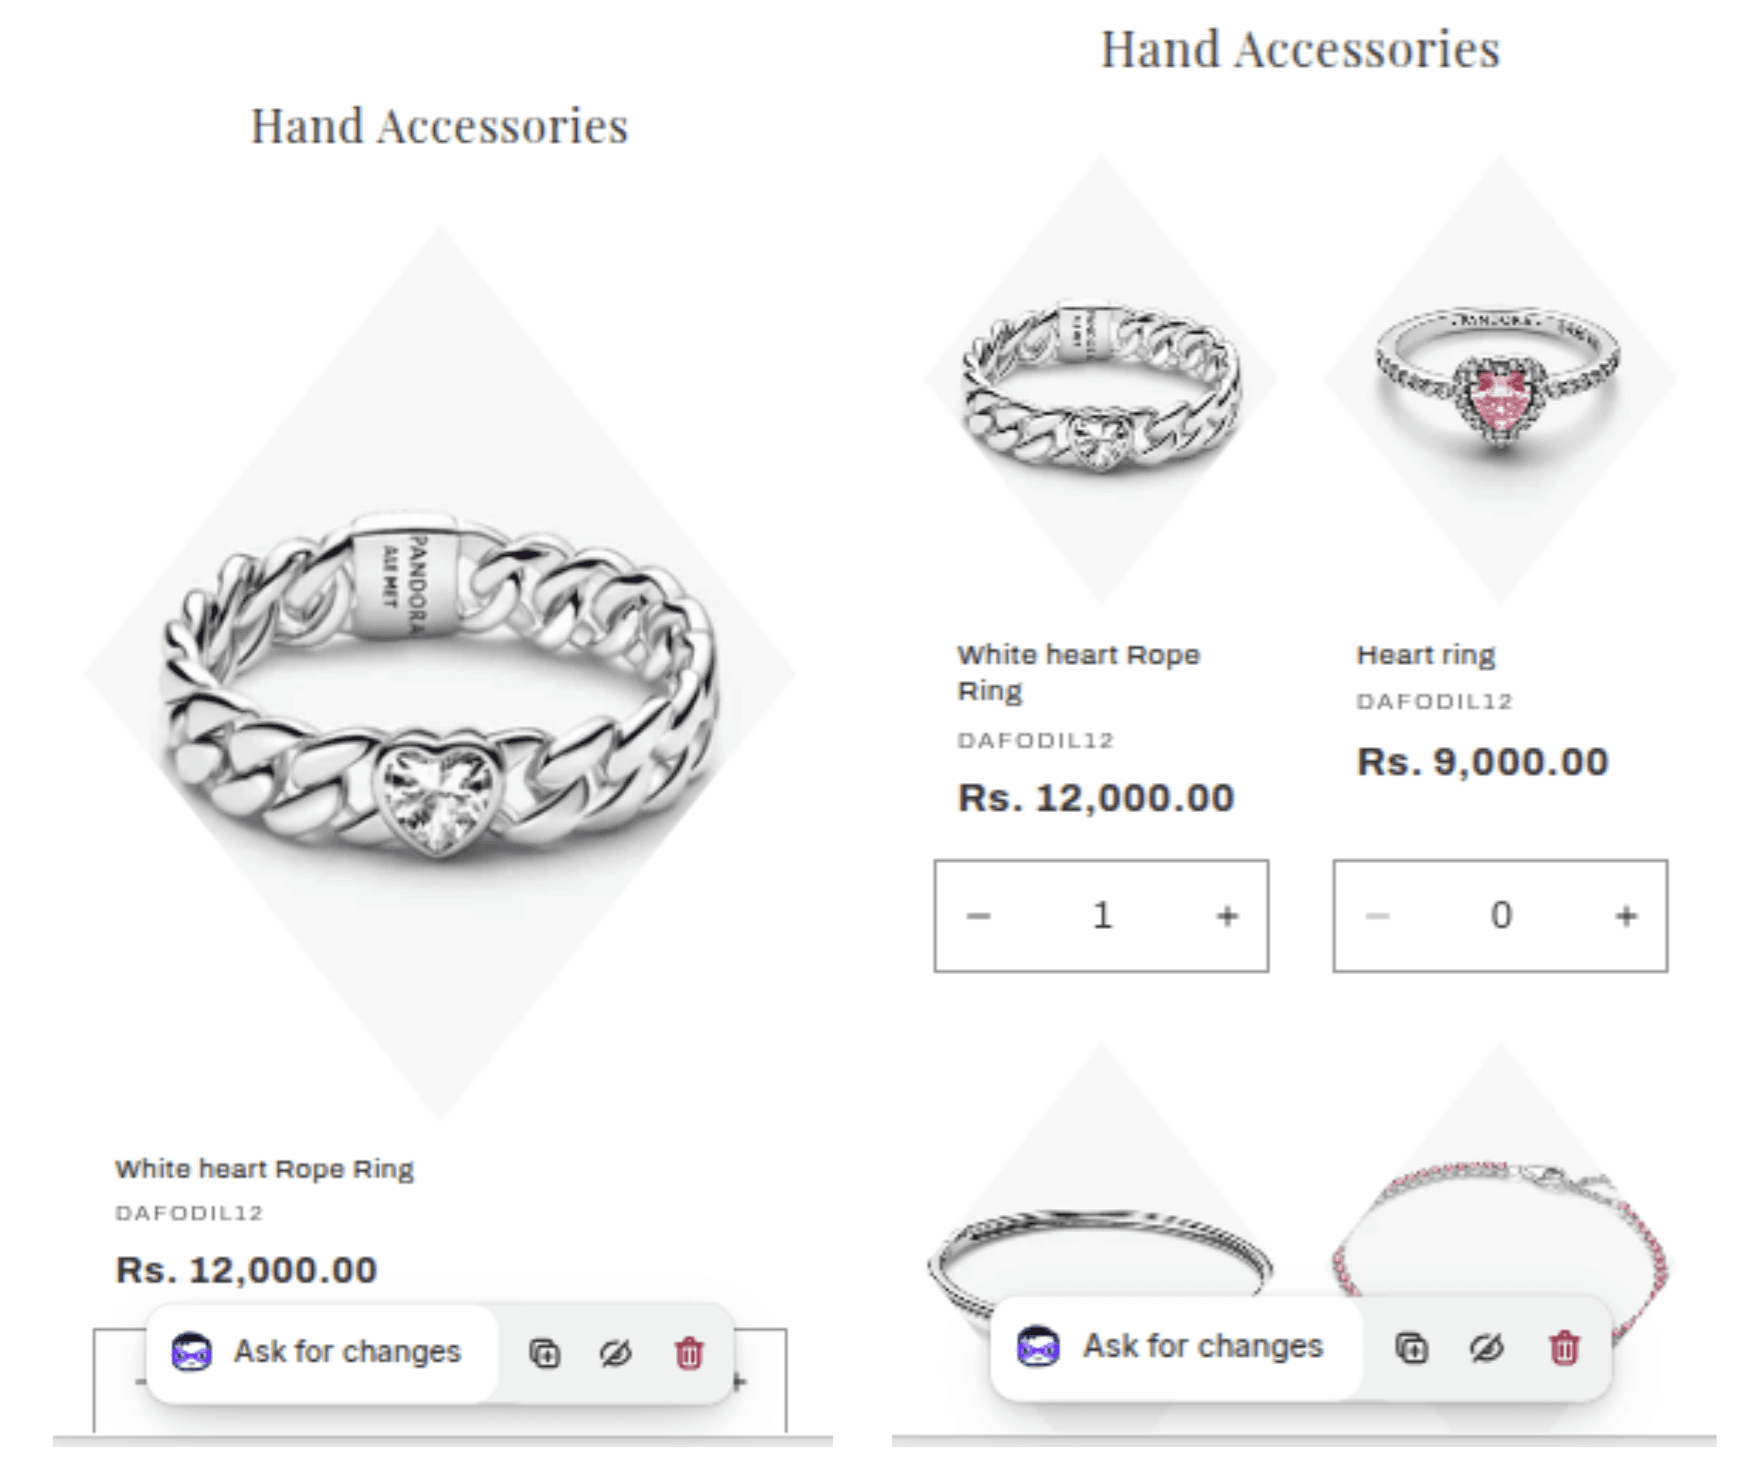Screen dimensions: 1748x1478
Task: Click the duplicate icon in right panel toolbar
Action: pyautogui.click(x=1411, y=1348)
